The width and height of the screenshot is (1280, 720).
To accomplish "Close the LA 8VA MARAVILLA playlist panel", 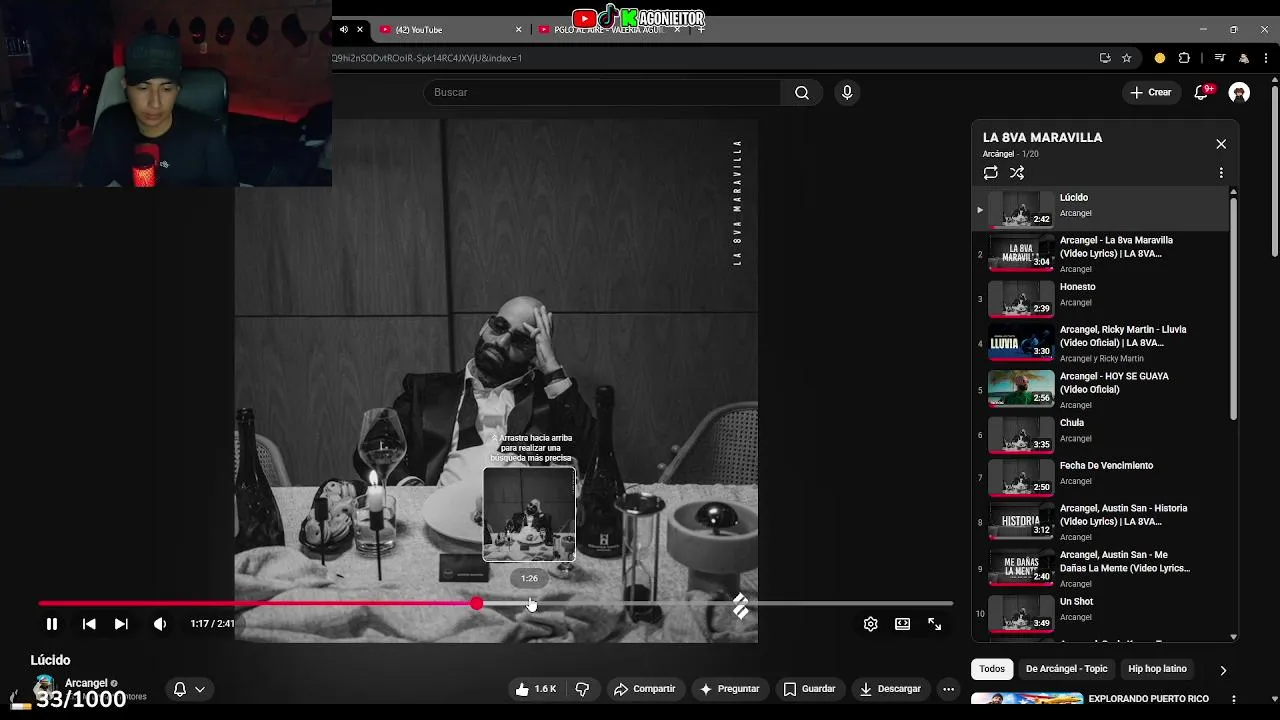I will pos(1221,144).
